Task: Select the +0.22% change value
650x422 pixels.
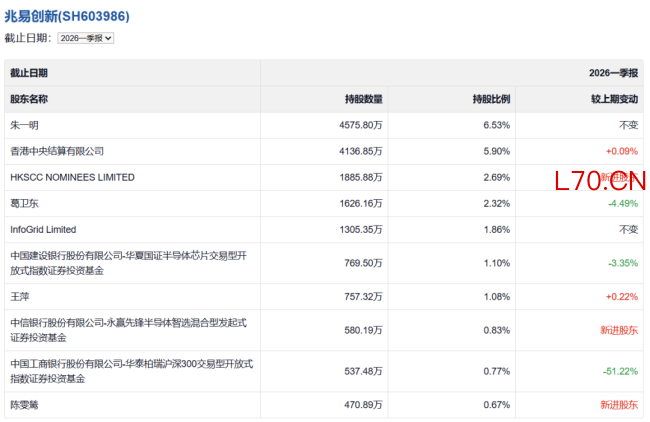Action: coord(622,297)
